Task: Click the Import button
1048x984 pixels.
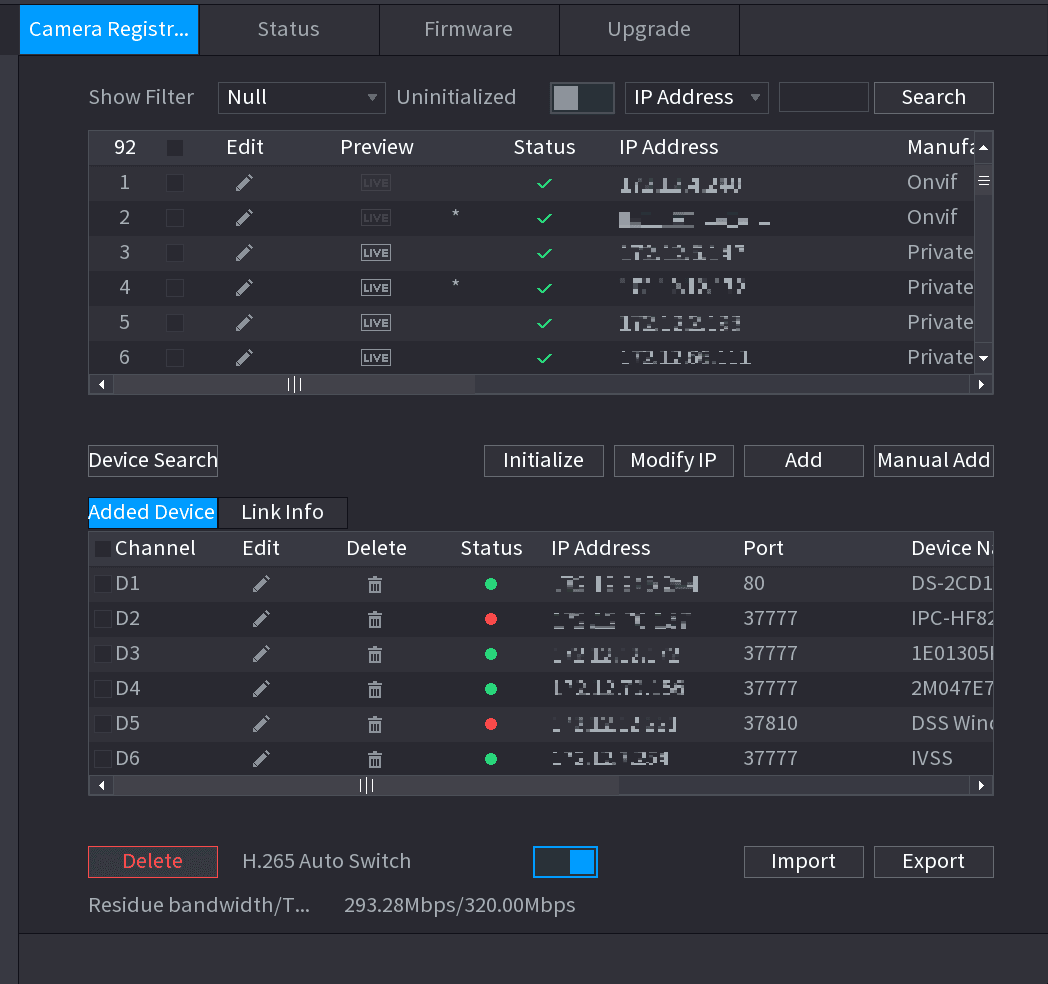Action: (803, 862)
